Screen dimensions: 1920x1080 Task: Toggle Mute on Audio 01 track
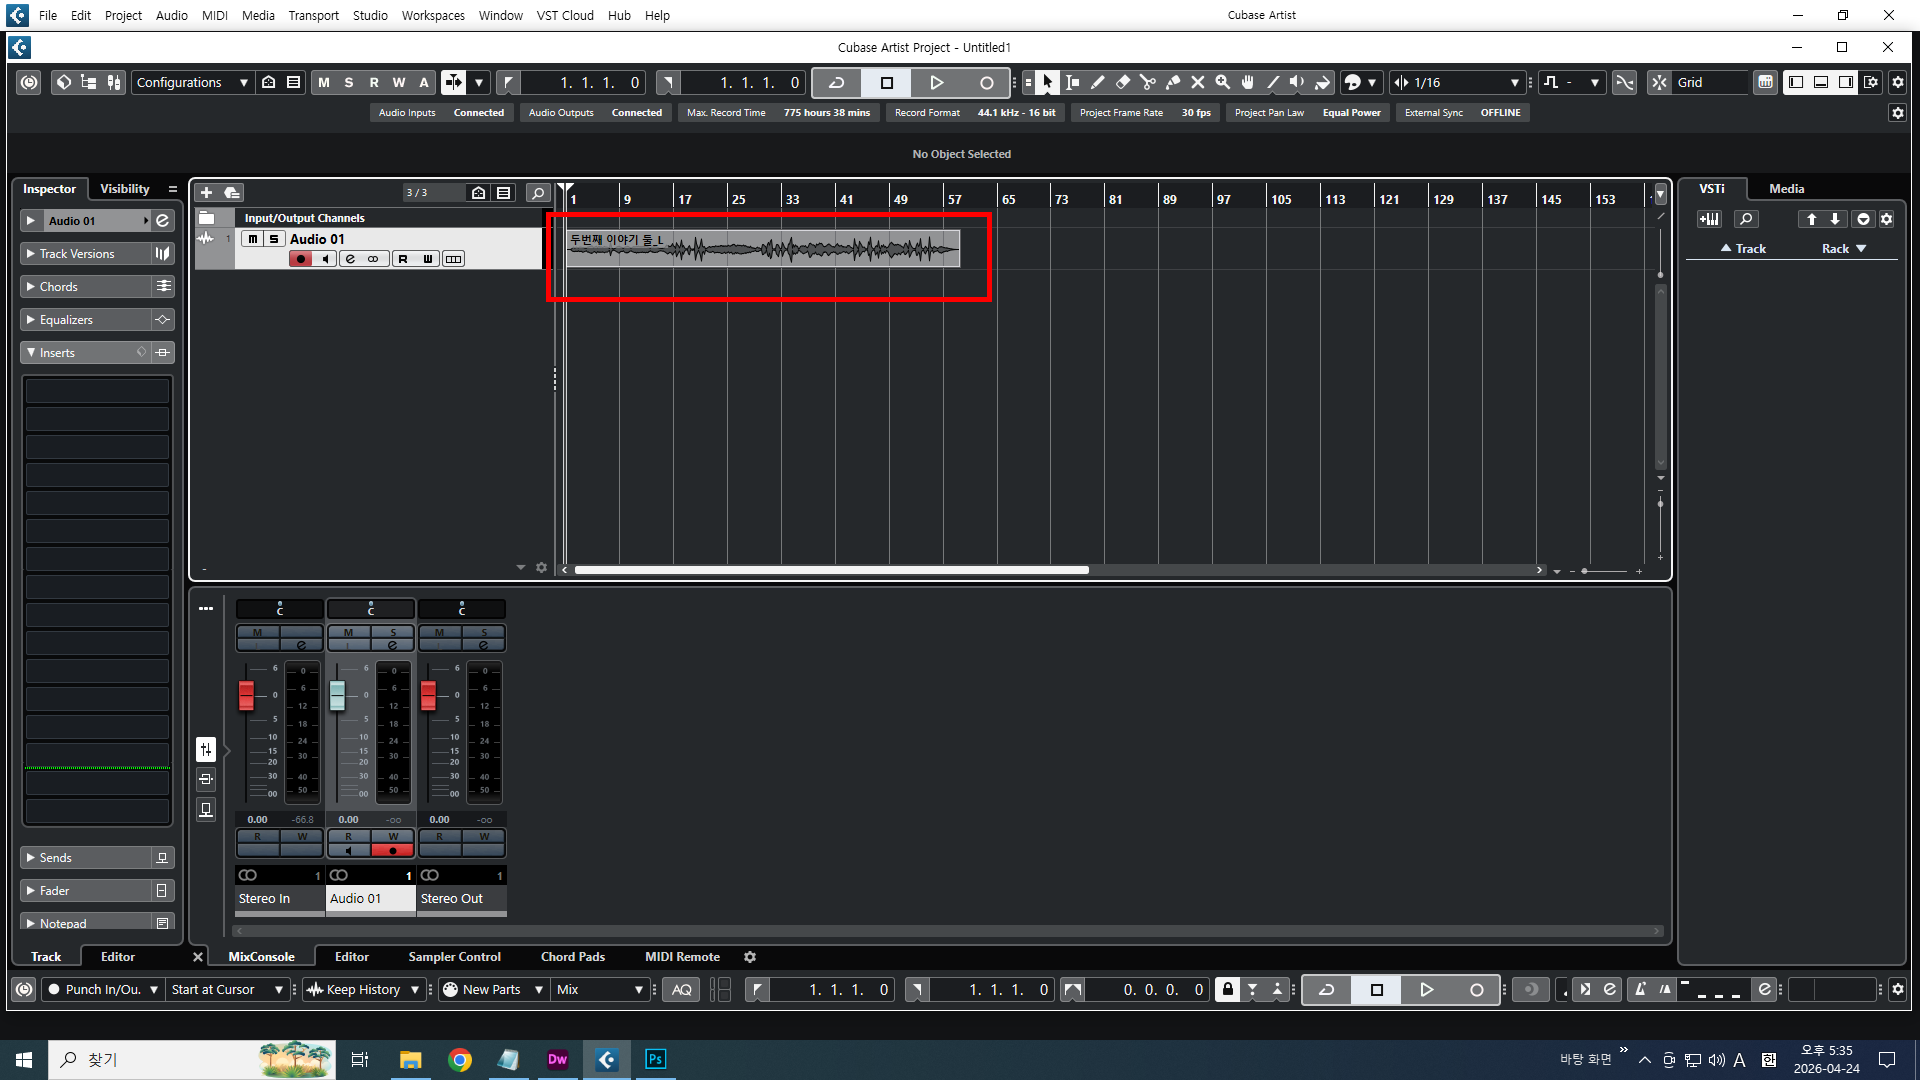(x=253, y=239)
